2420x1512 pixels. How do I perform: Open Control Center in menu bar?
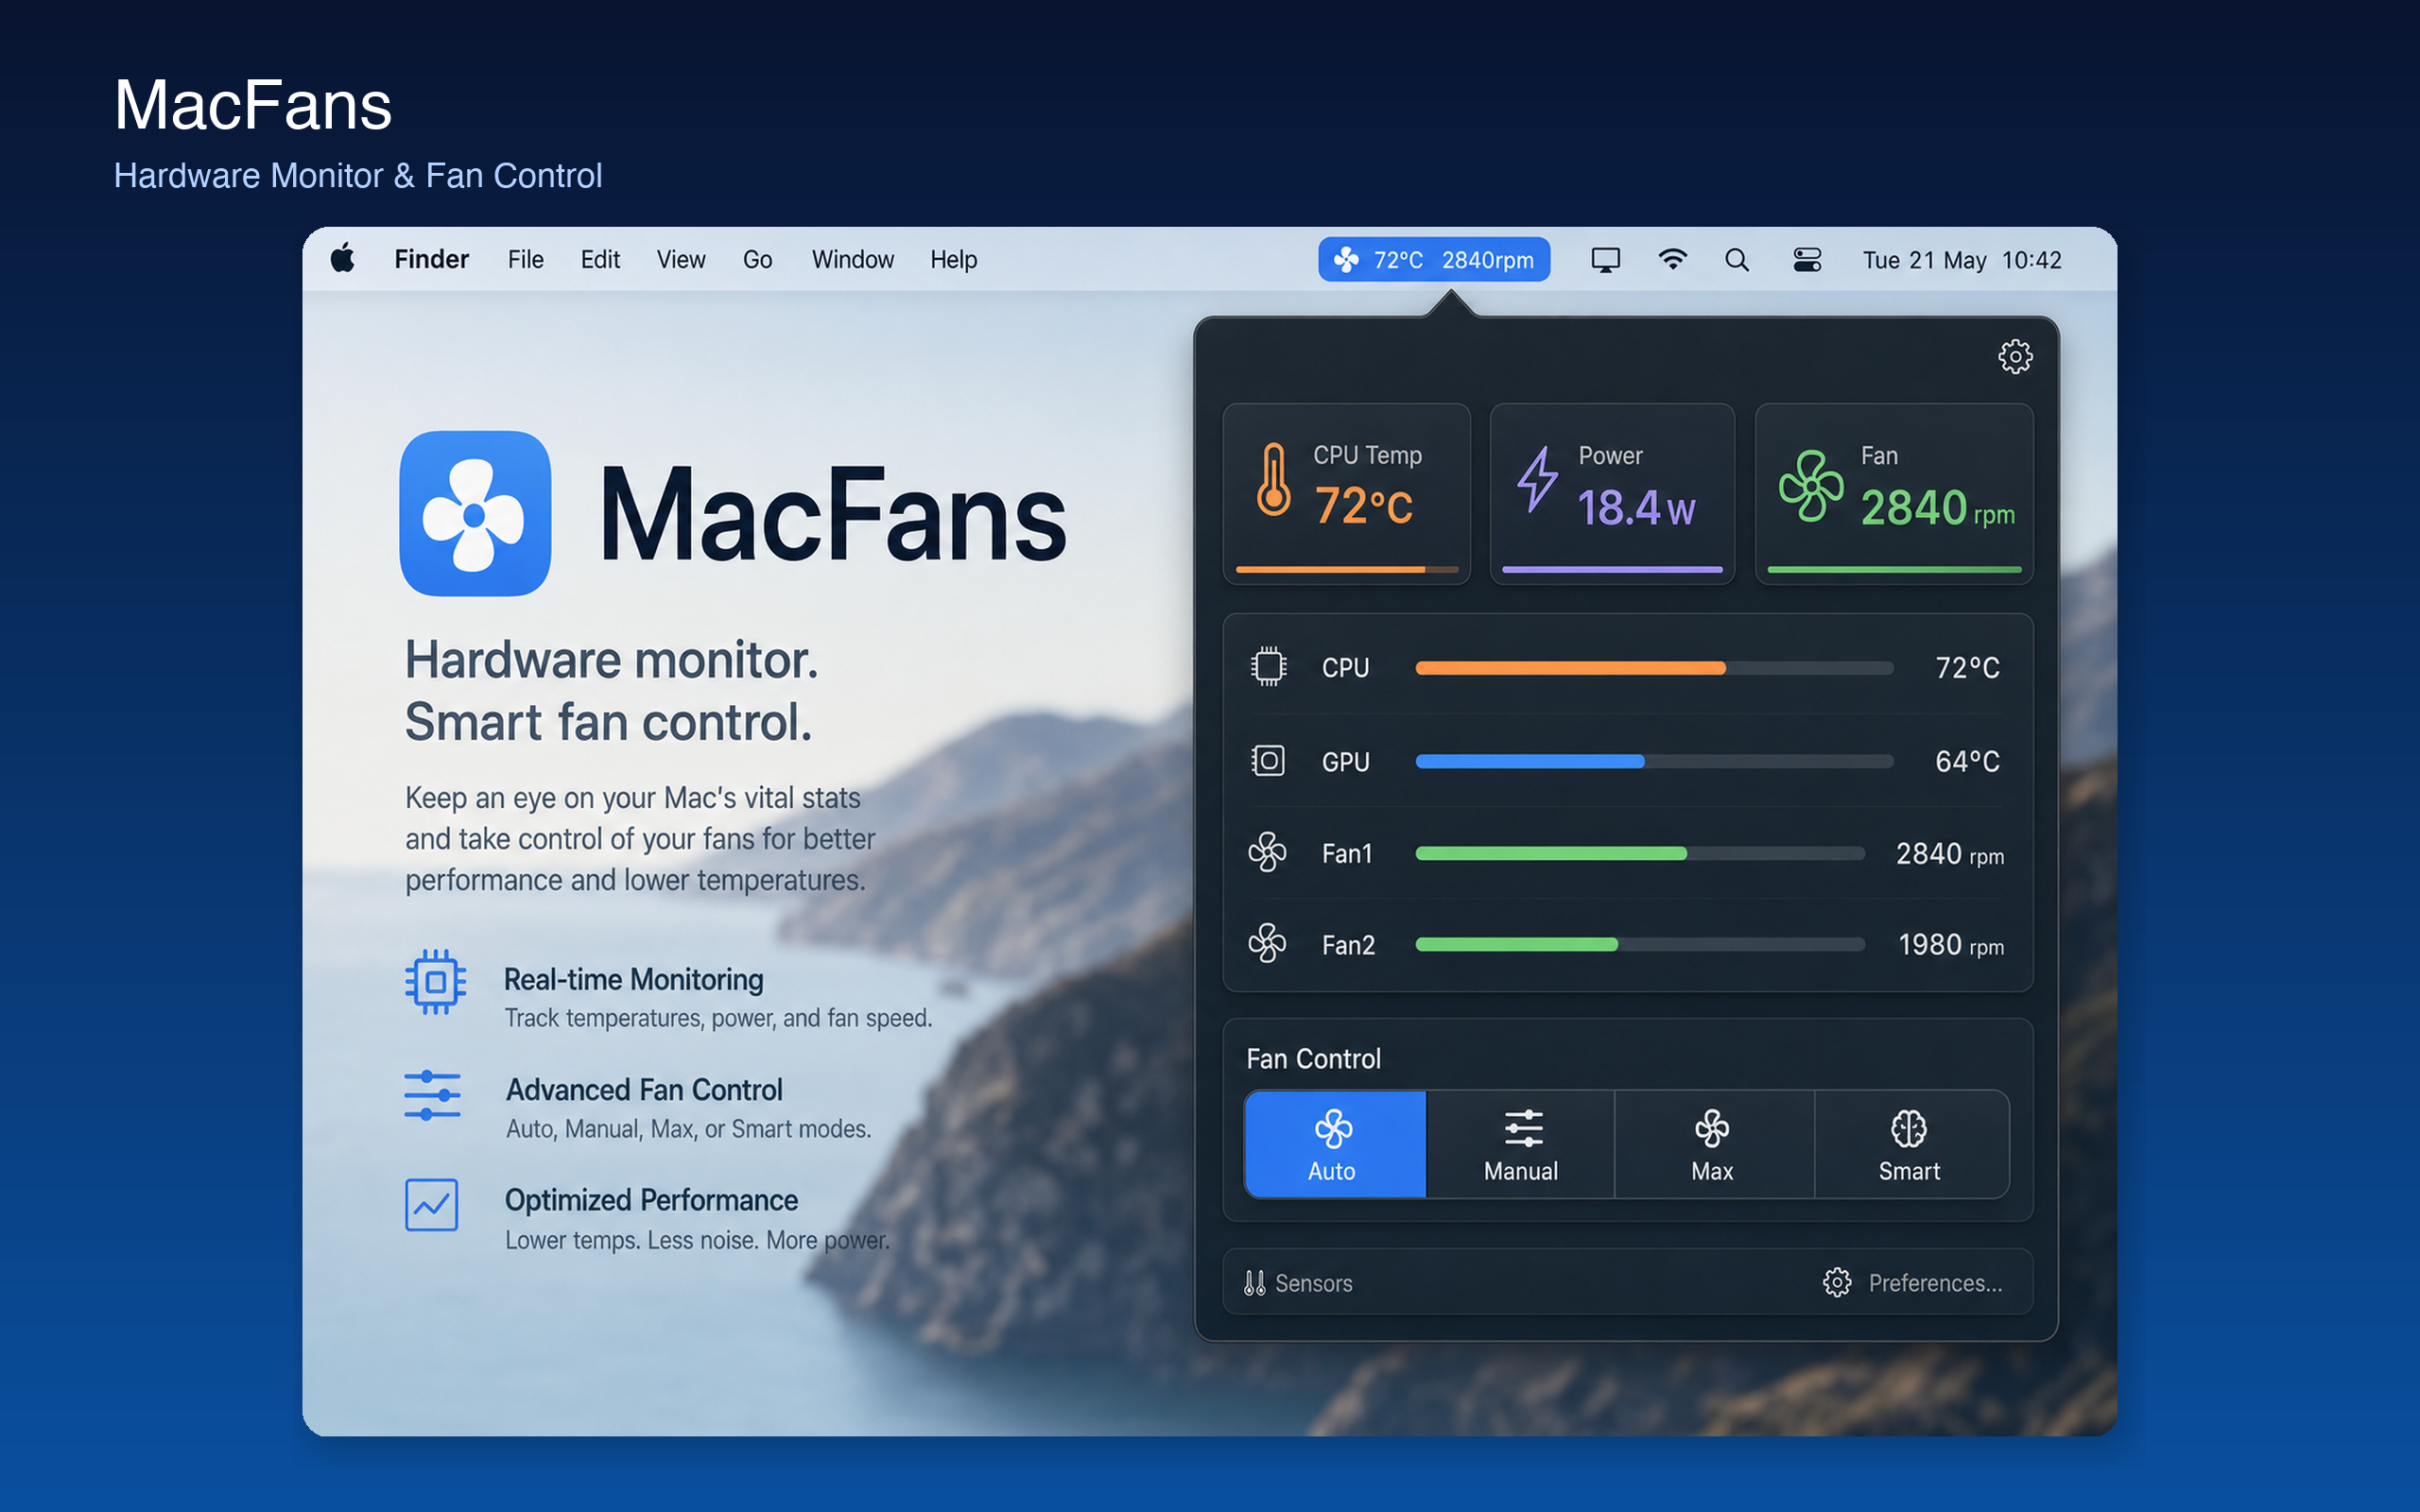coord(1807,260)
